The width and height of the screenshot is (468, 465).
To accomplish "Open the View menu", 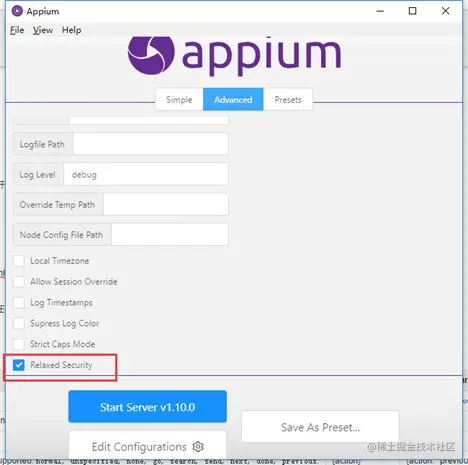I will (43, 30).
